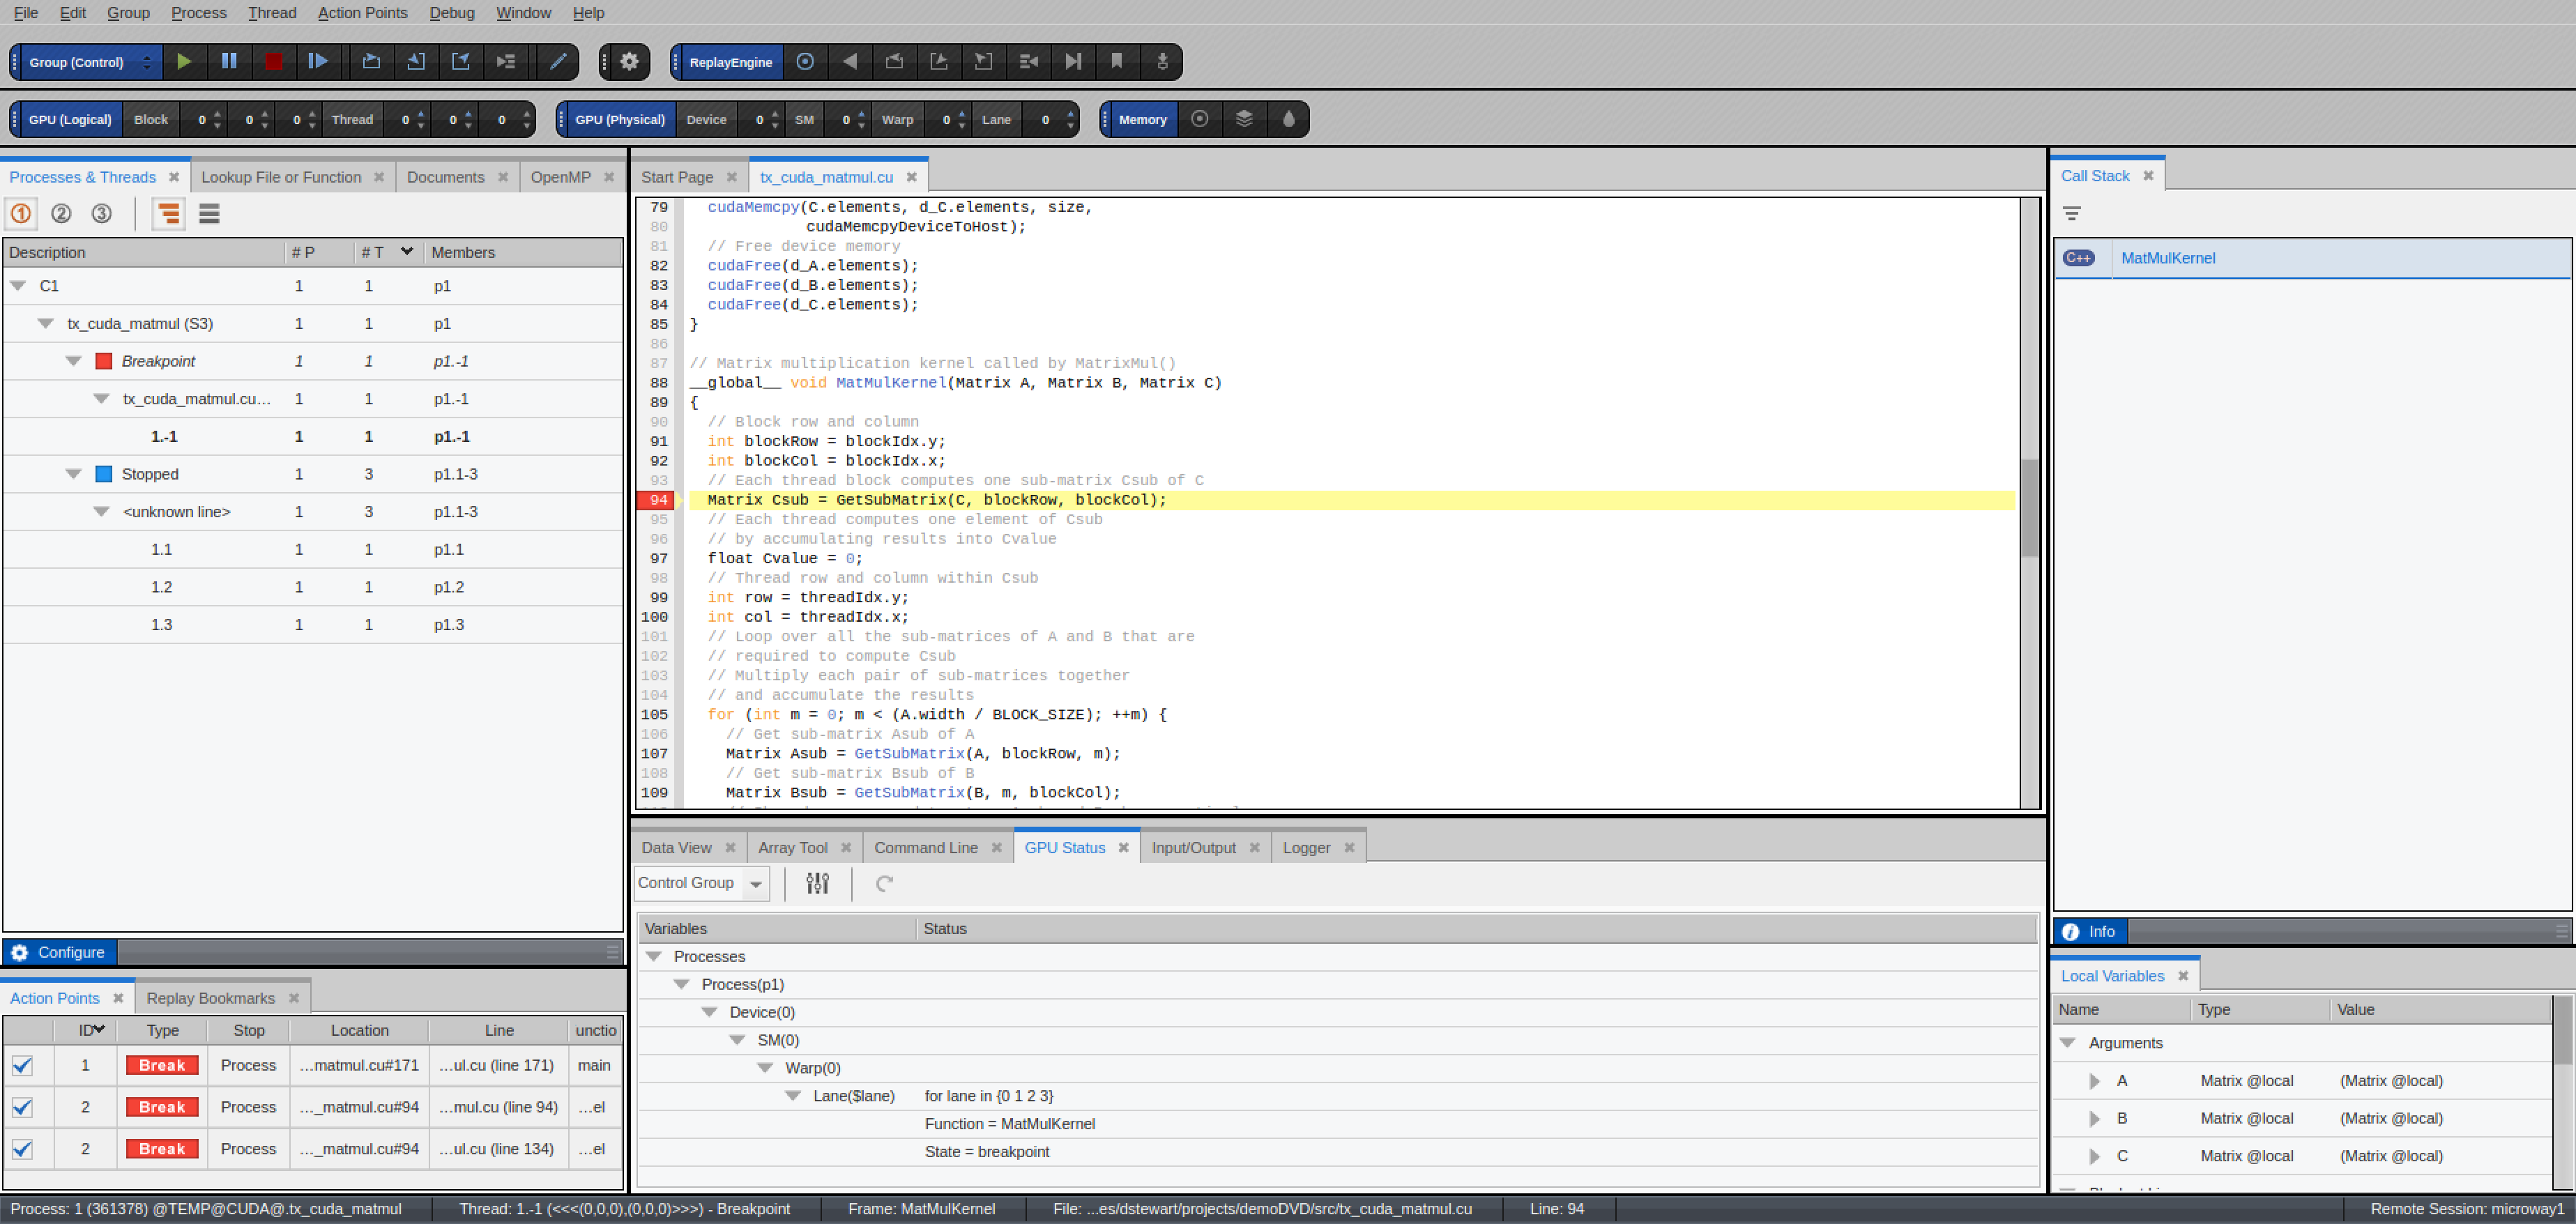Select MatMulKernel frame in Call Stack

pyautogui.click(x=2312, y=258)
